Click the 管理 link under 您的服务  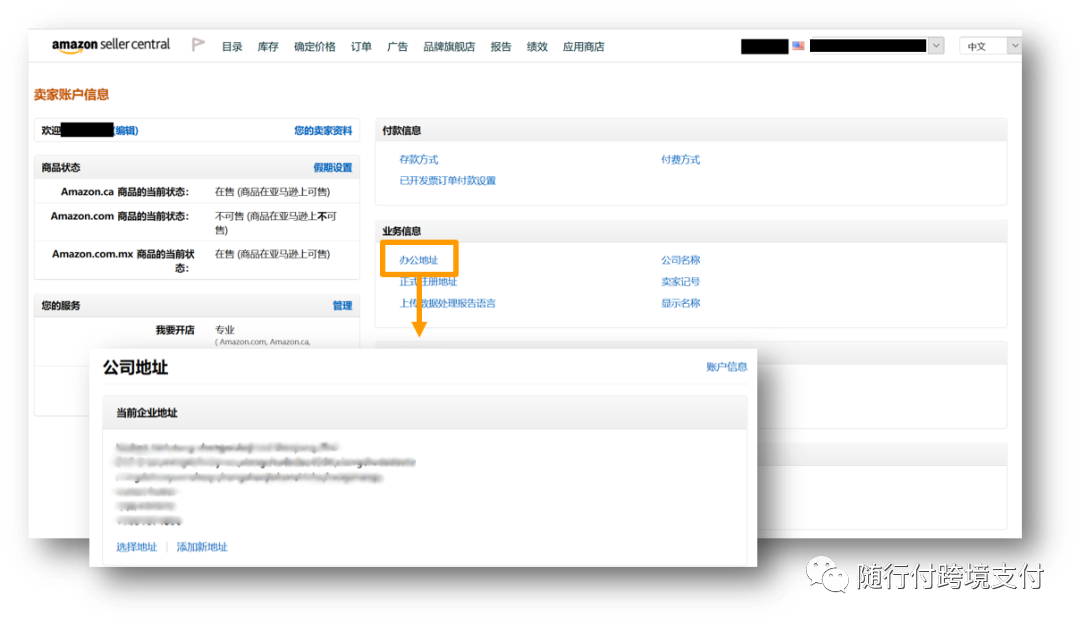tap(342, 305)
